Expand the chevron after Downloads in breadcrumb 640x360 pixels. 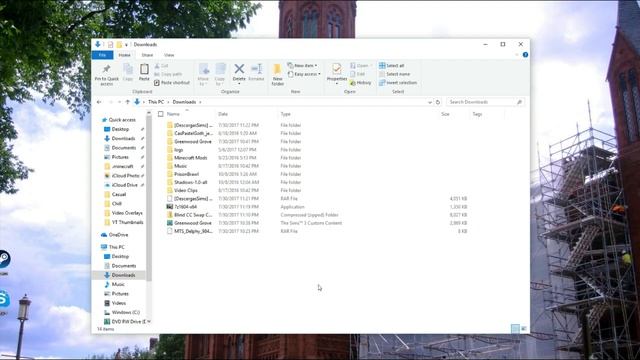click(200, 102)
